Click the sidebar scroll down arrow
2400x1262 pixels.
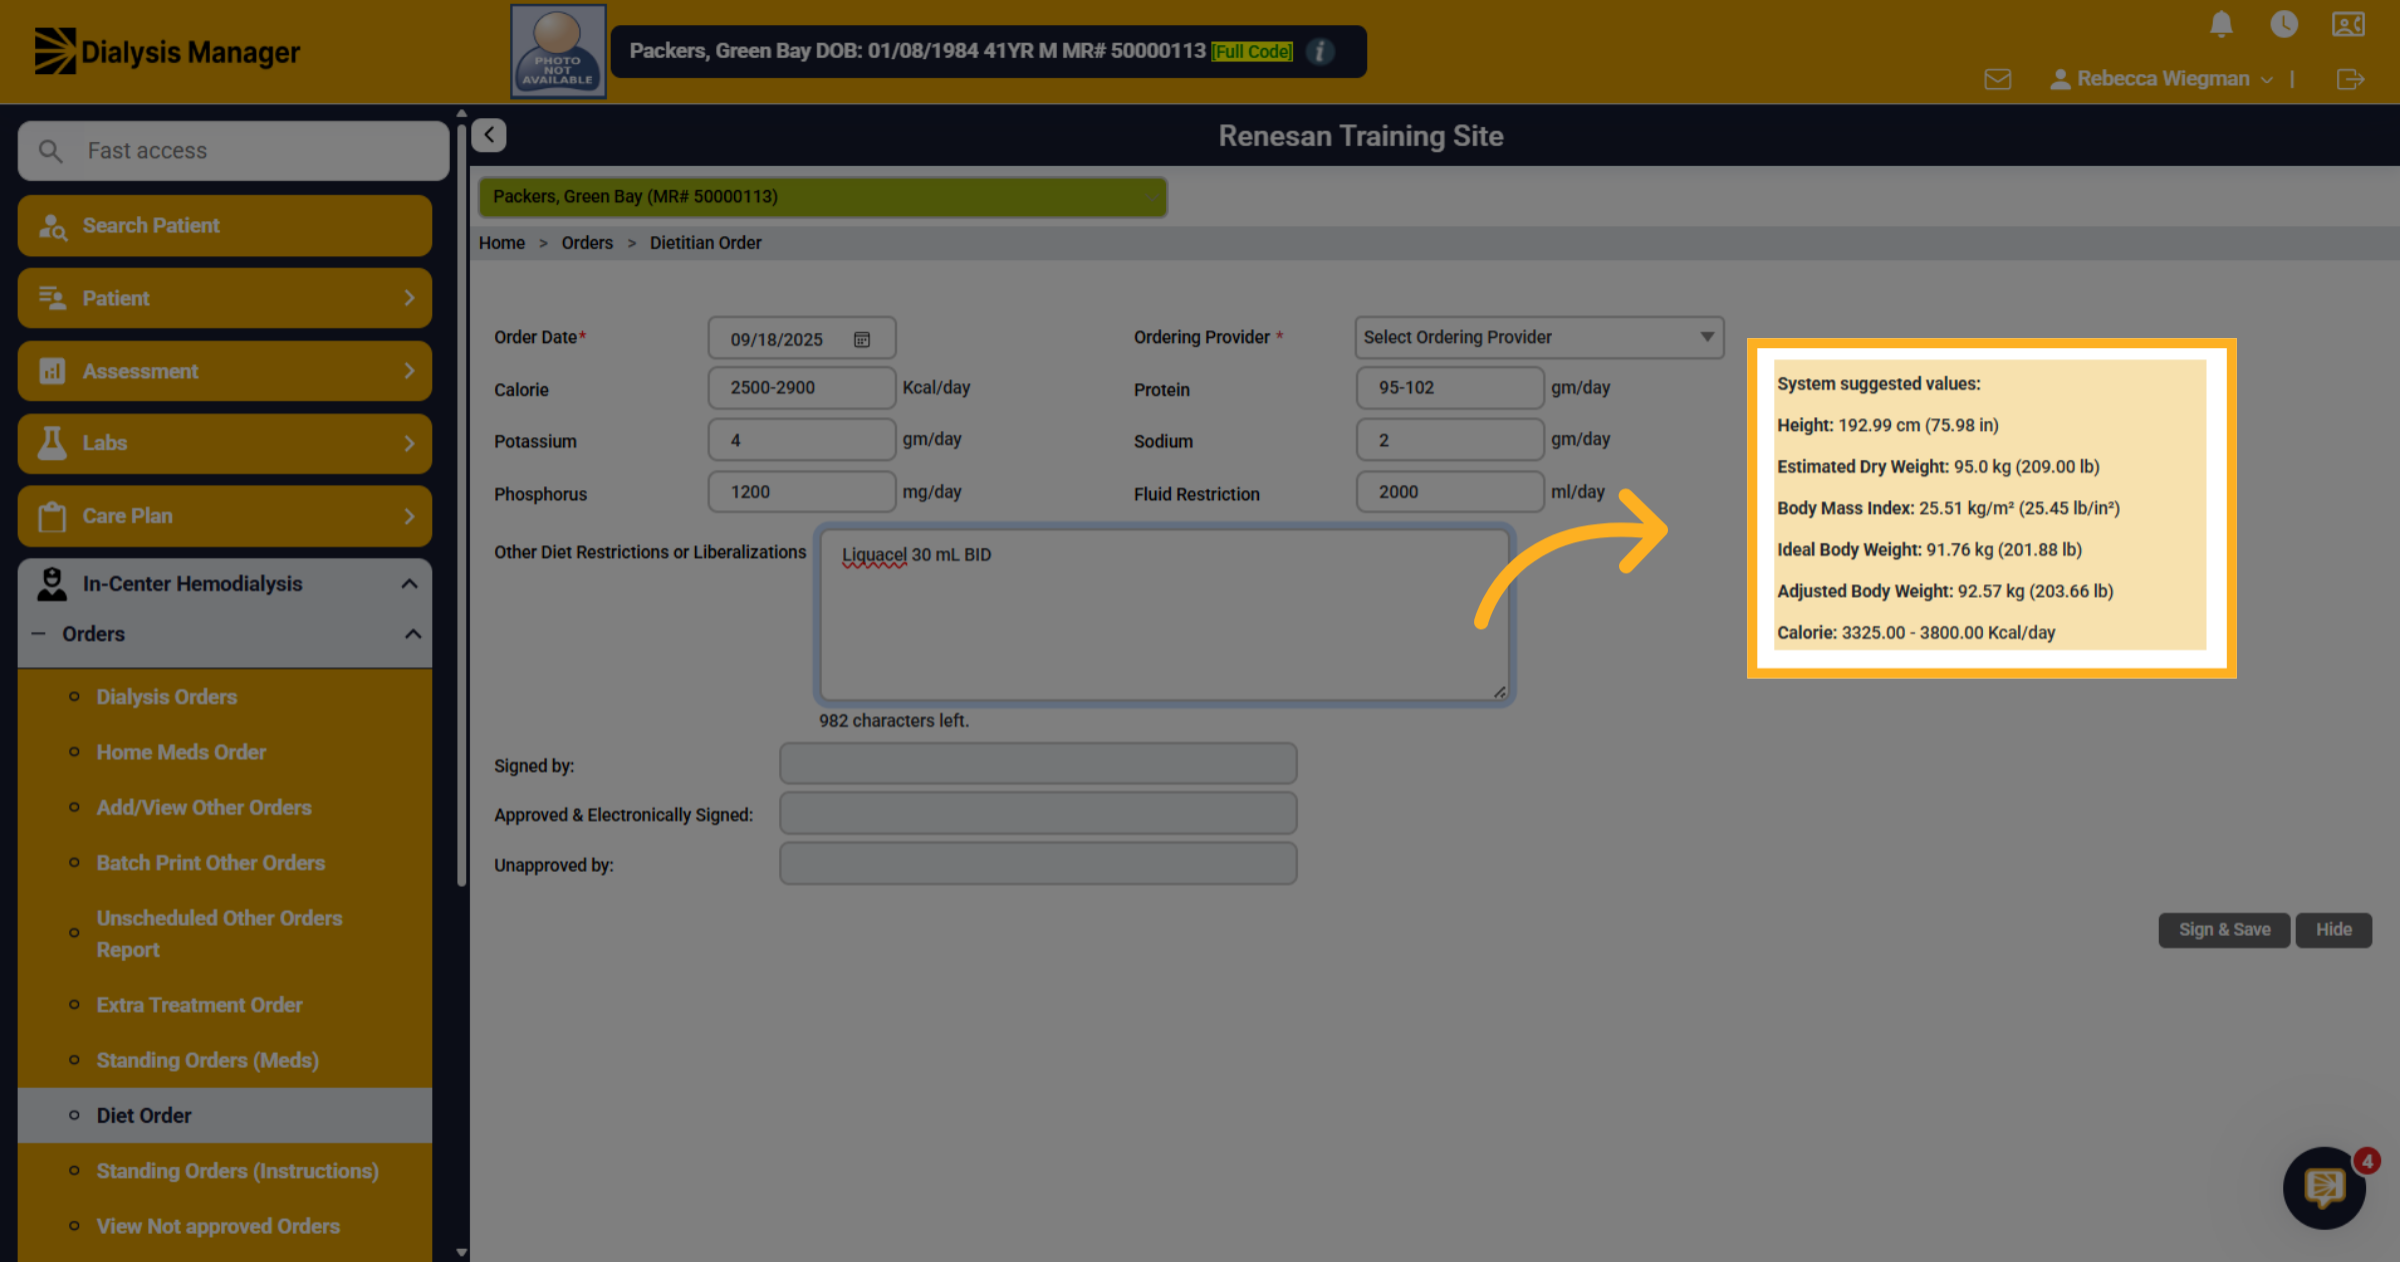pyautogui.click(x=461, y=1252)
